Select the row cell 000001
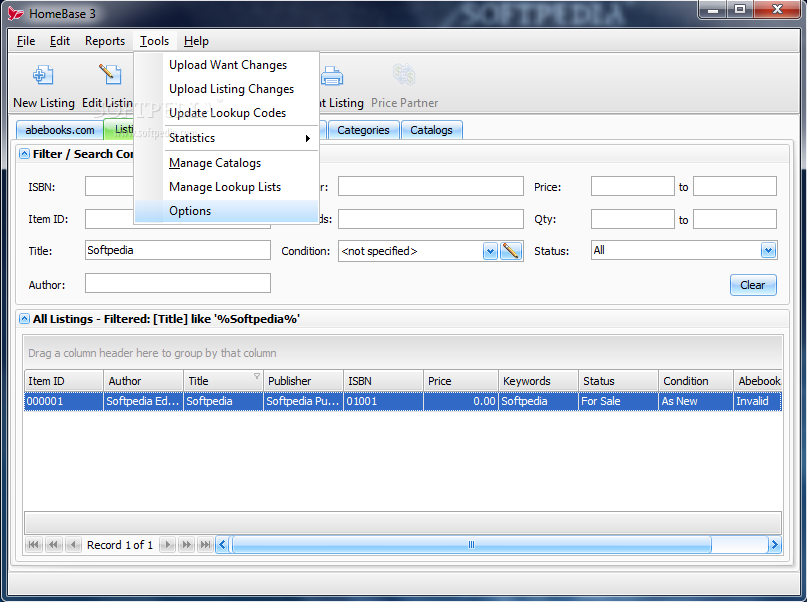Viewport: 807px width, 602px height. pyautogui.click(x=64, y=401)
